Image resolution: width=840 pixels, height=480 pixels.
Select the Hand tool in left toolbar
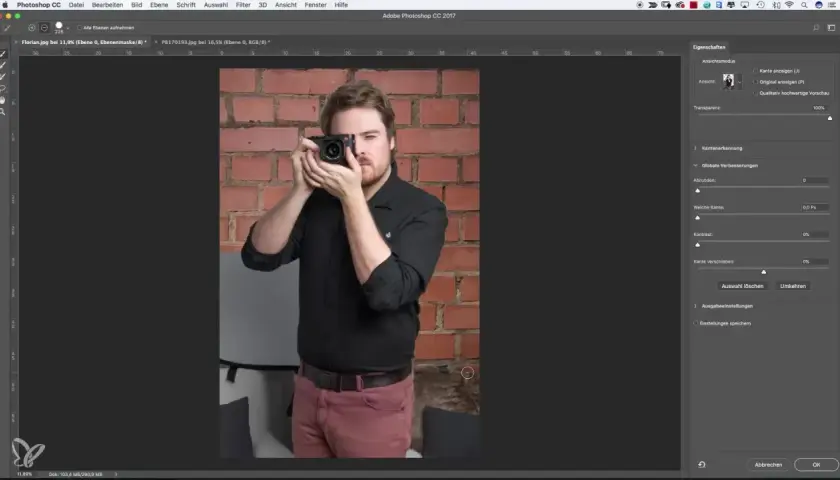[x=3, y=100]
